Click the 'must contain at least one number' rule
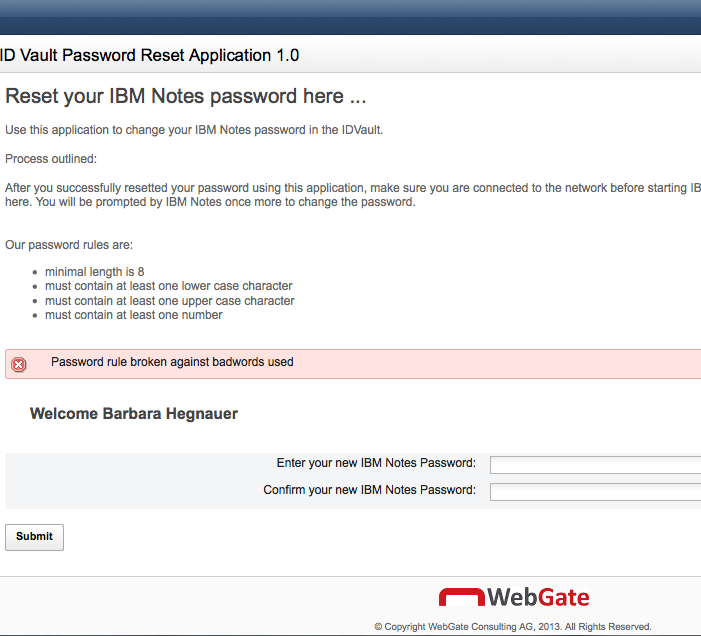 tap(133, 315)
